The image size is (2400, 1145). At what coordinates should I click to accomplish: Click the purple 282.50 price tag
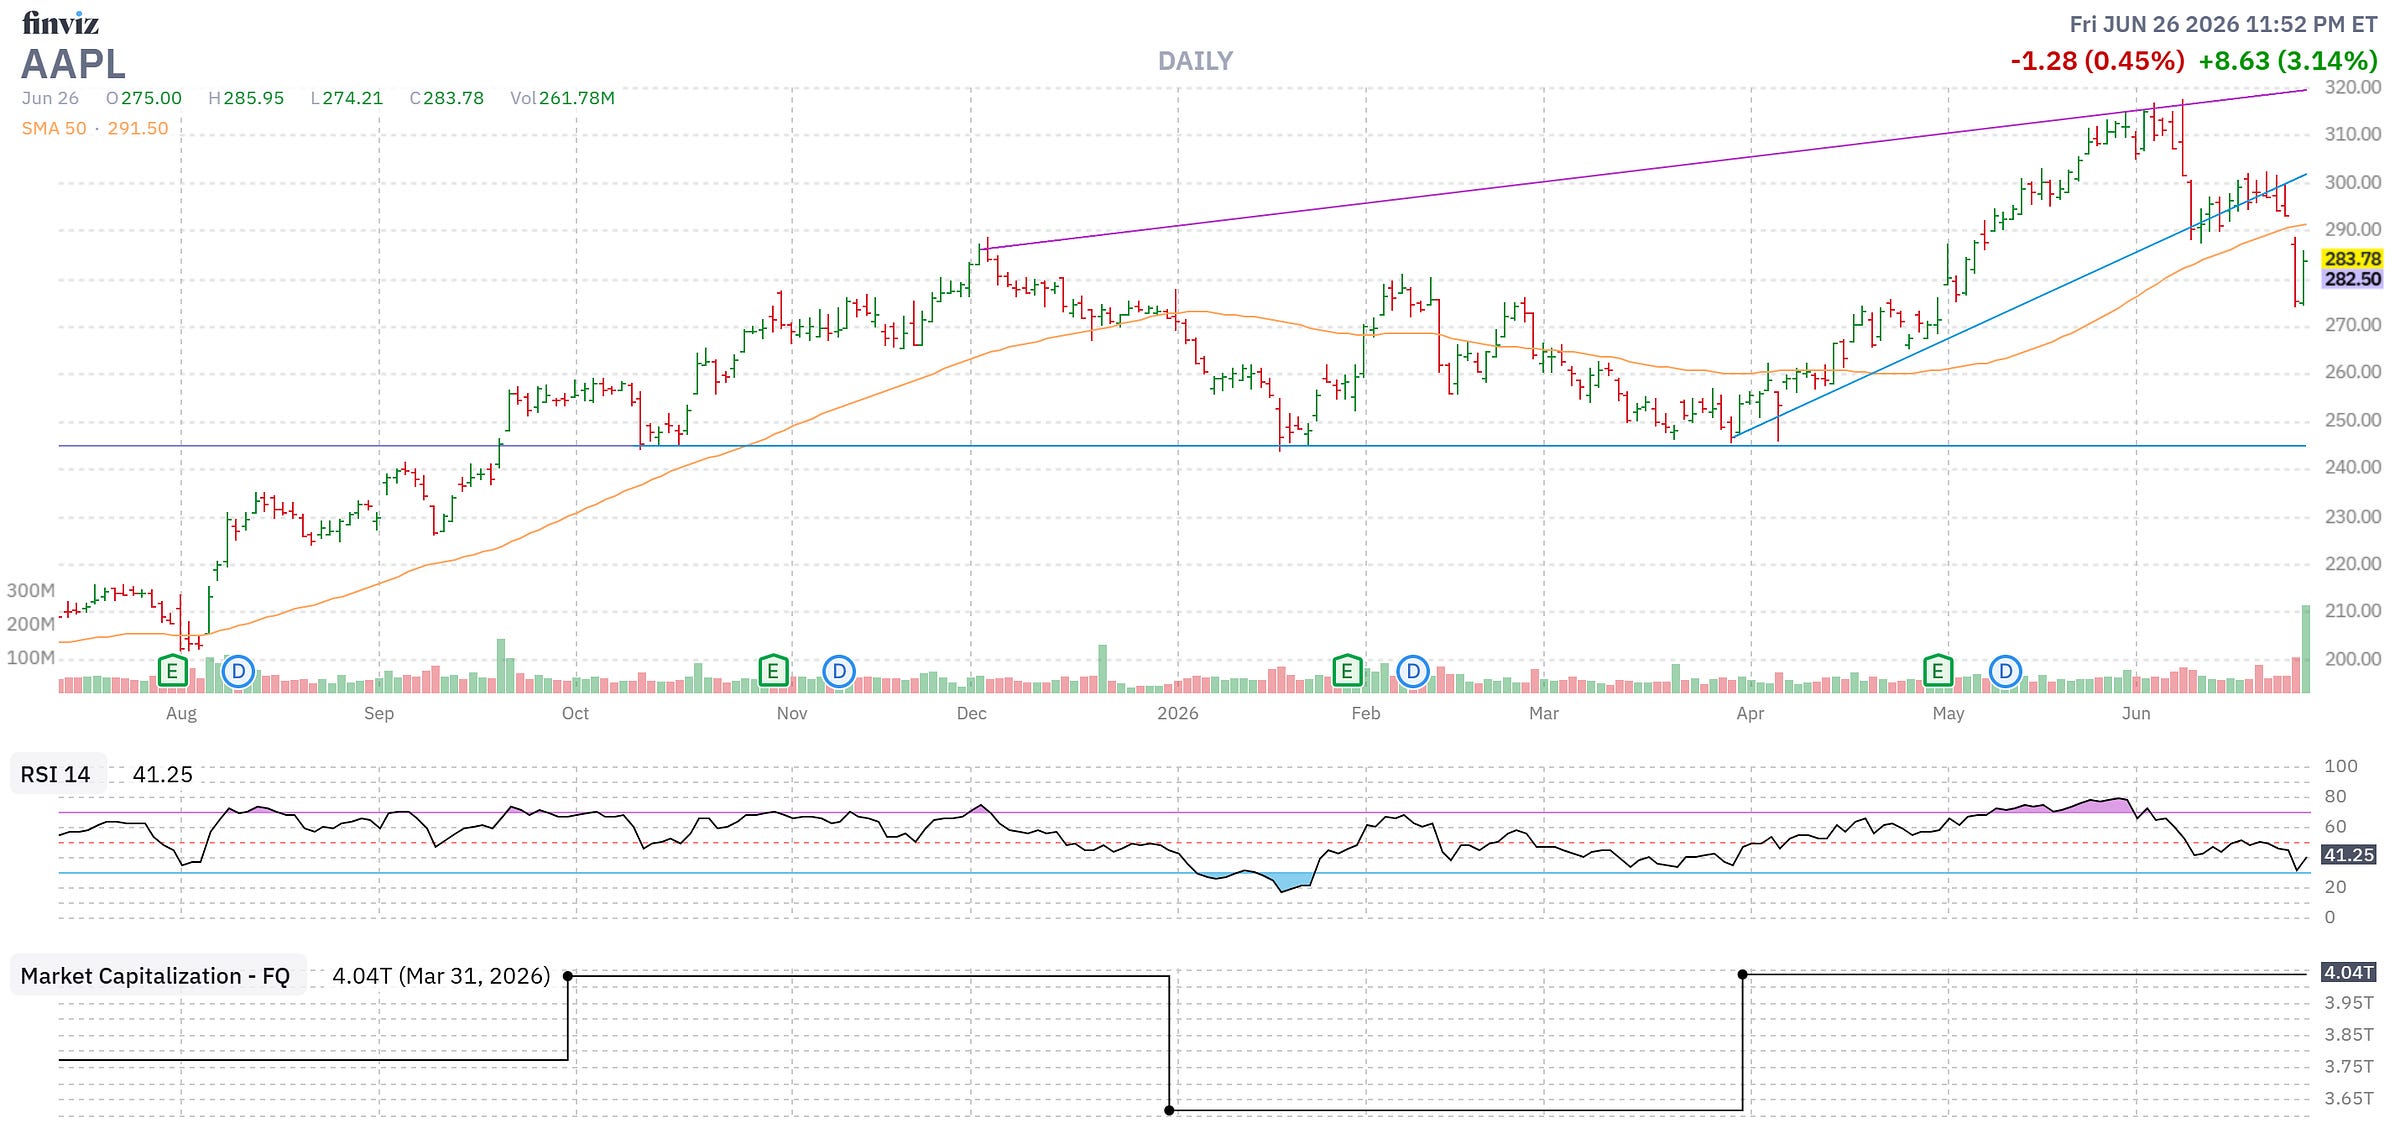(2353, 279)
